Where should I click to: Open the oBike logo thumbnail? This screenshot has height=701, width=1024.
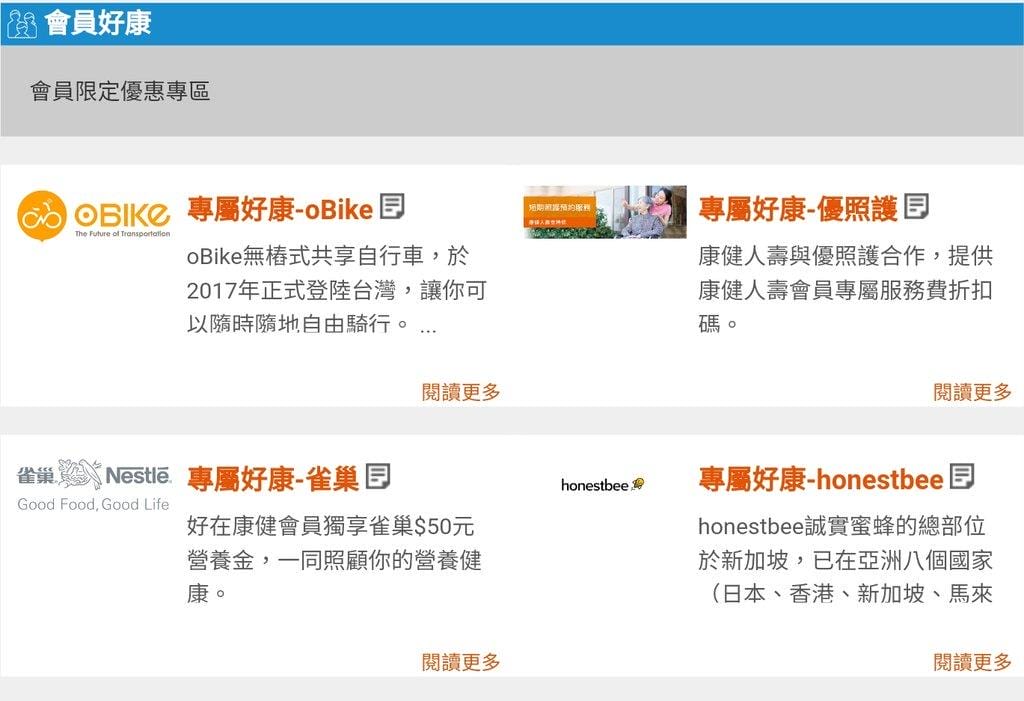click(93, 216)
